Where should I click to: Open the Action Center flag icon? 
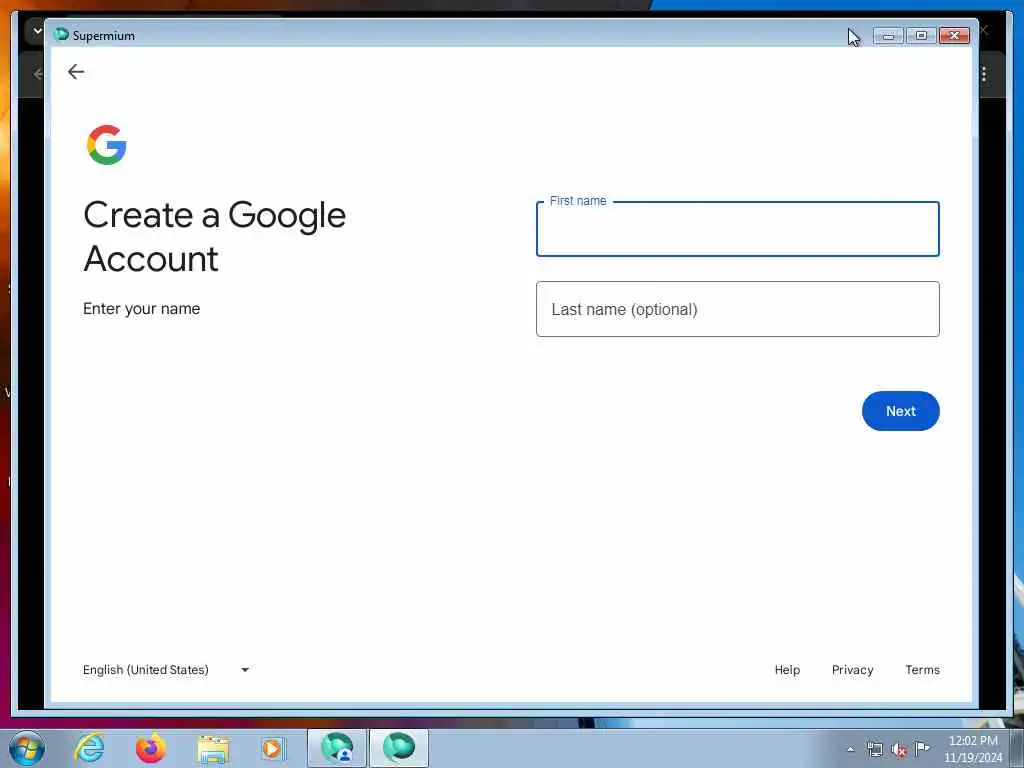tap(922, 748)
